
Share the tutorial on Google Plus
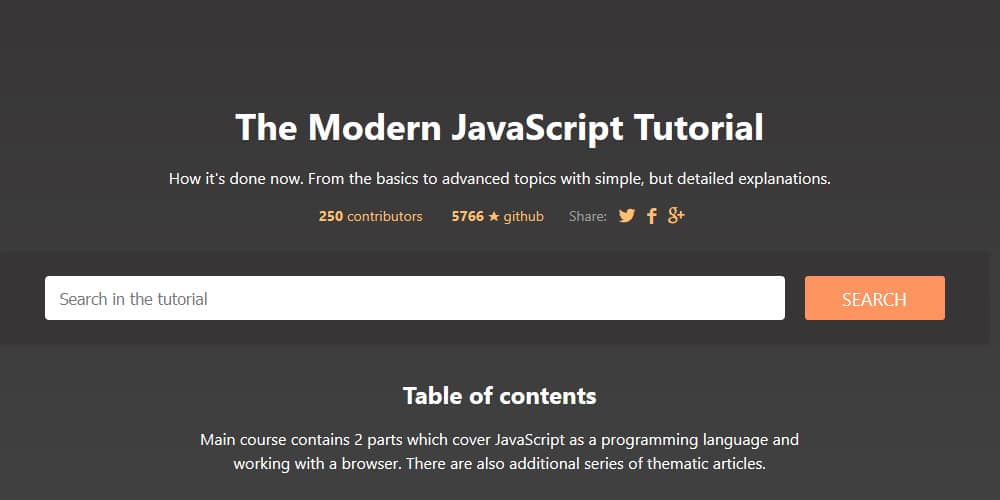coord(676,216)
